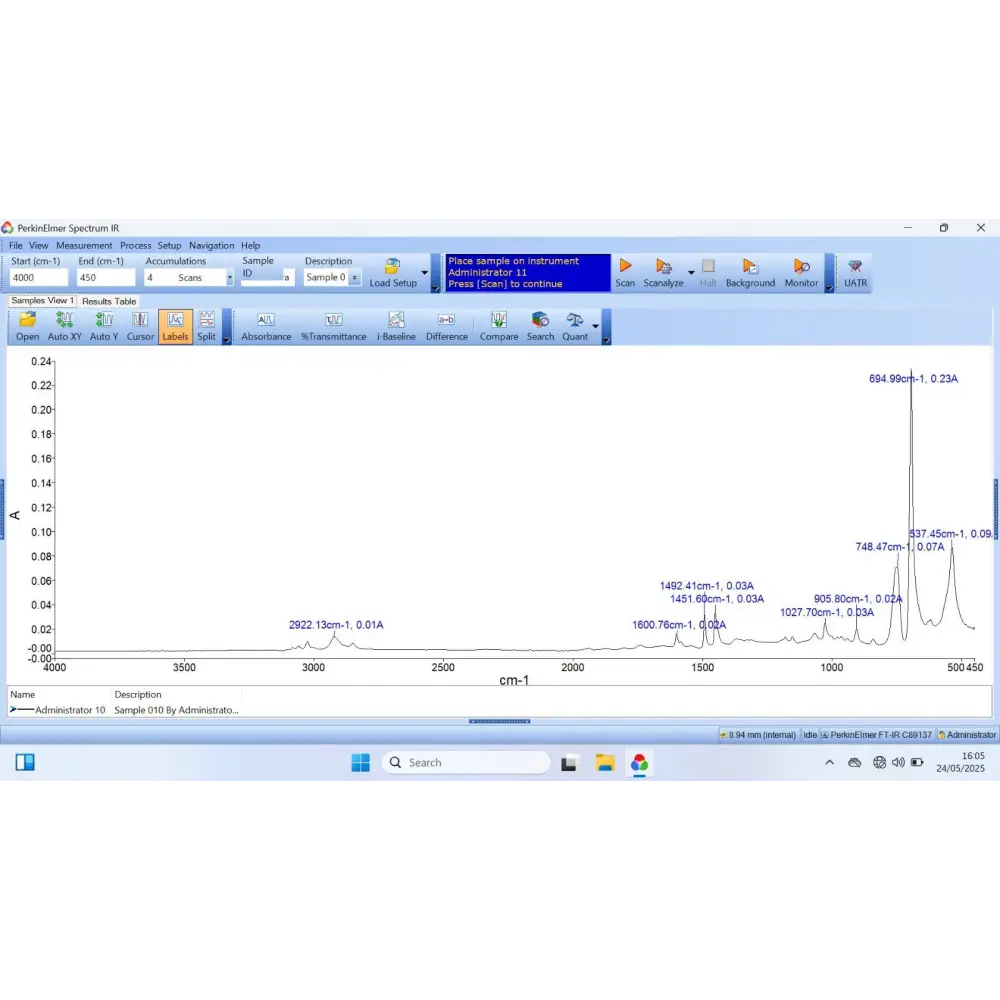
Task: Apply interactive baseline correction (i-Baseline)
Action: pos(396,327)
